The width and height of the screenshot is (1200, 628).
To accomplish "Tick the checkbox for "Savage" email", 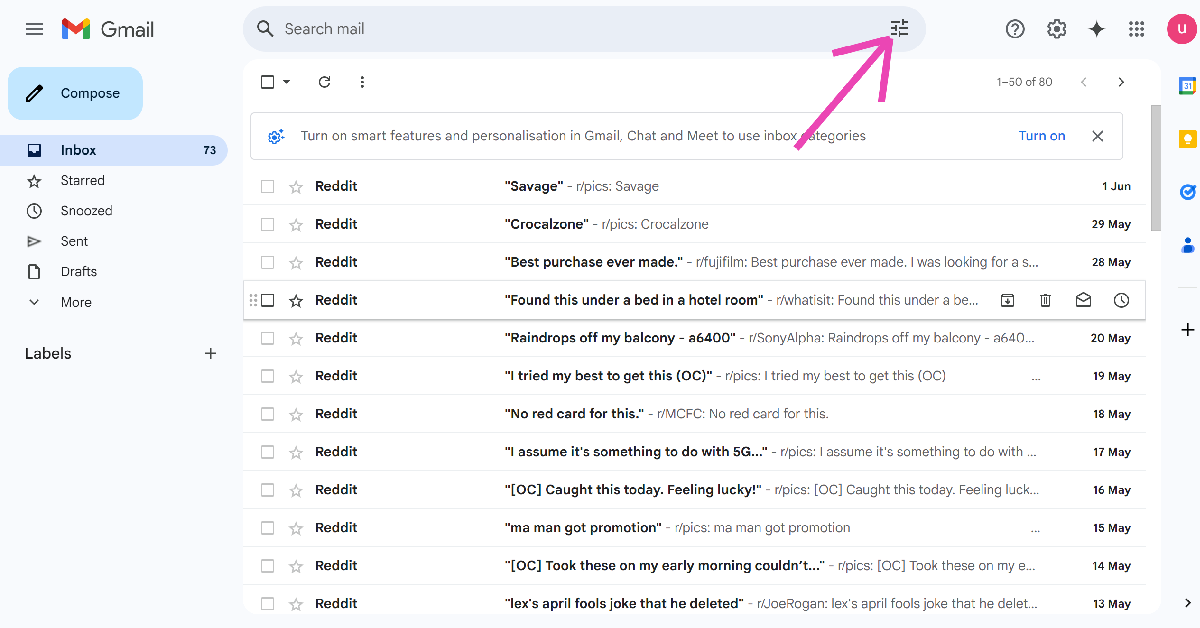I will click(x=267, y=186).
